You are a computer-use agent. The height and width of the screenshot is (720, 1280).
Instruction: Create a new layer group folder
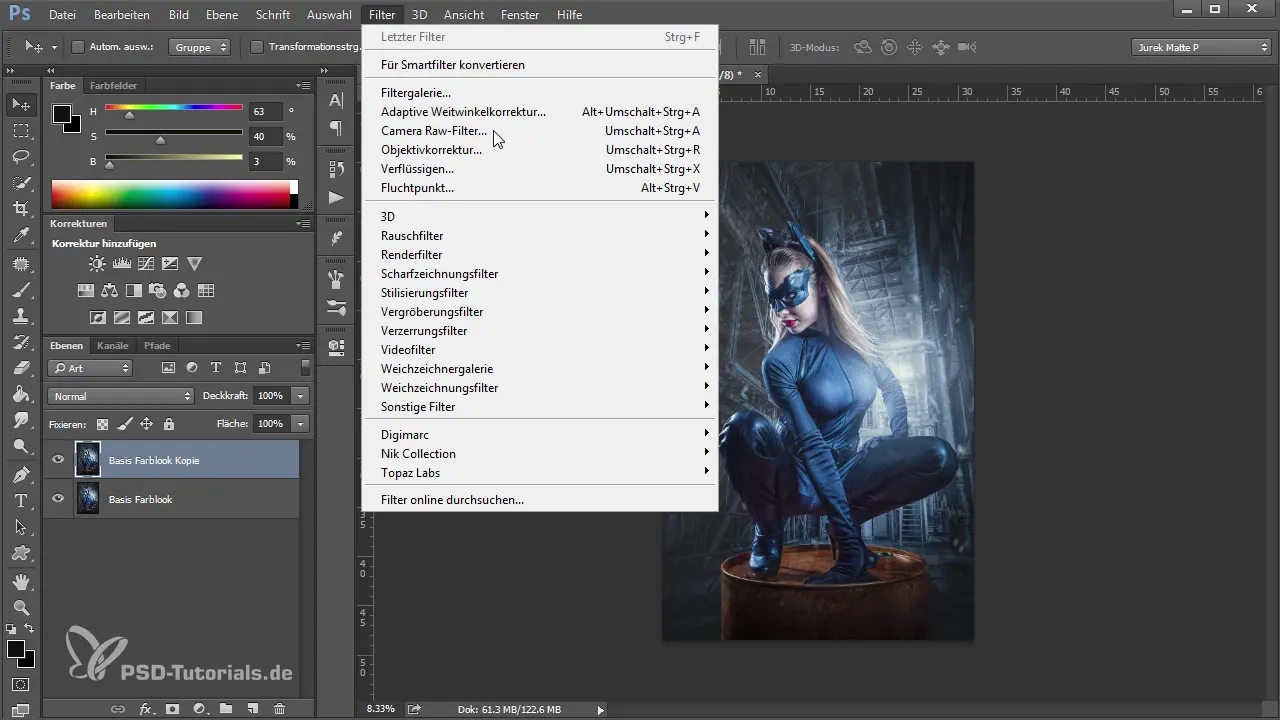click(x=226, y=708)
